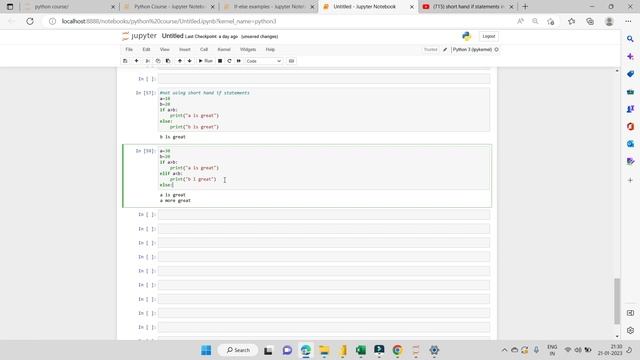This screenshot has width=640, height=360.
Task: Open the Edge sidebar search icon
Action: 630,39
